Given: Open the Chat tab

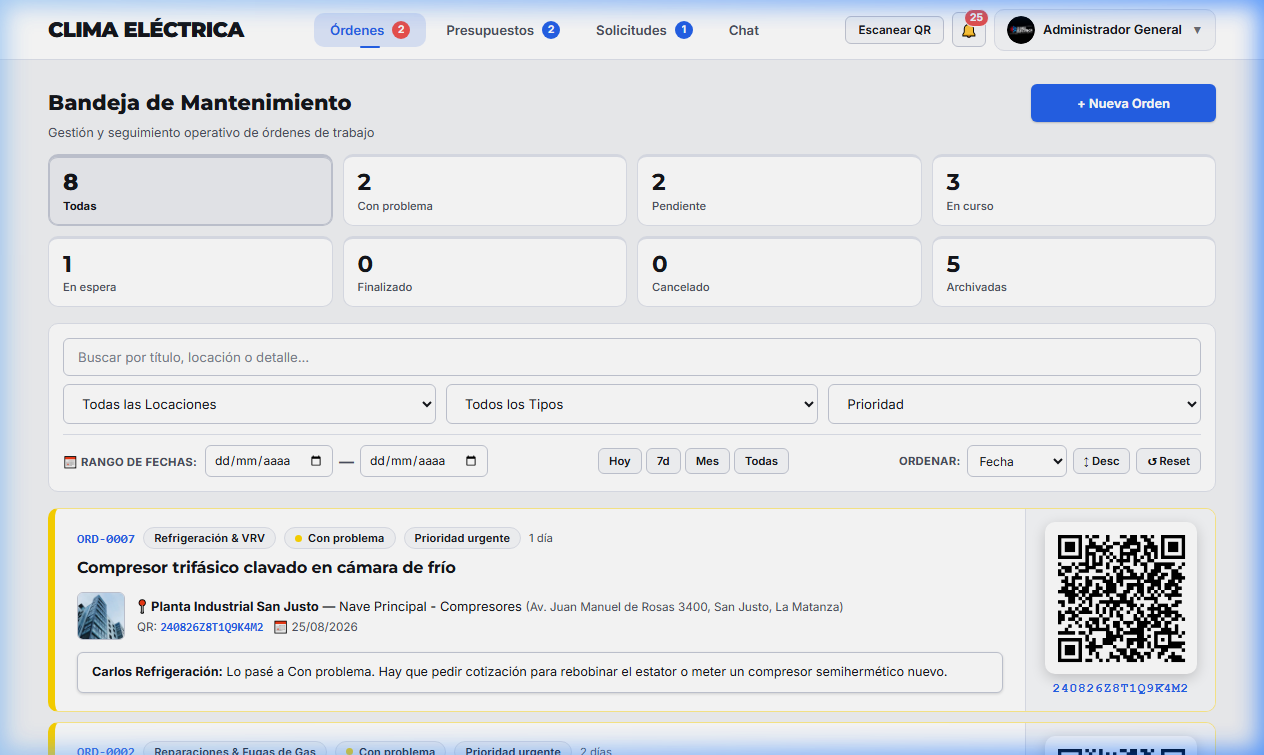Looking at the screenshot, I should pyautogui.click(x=744, y=30).
